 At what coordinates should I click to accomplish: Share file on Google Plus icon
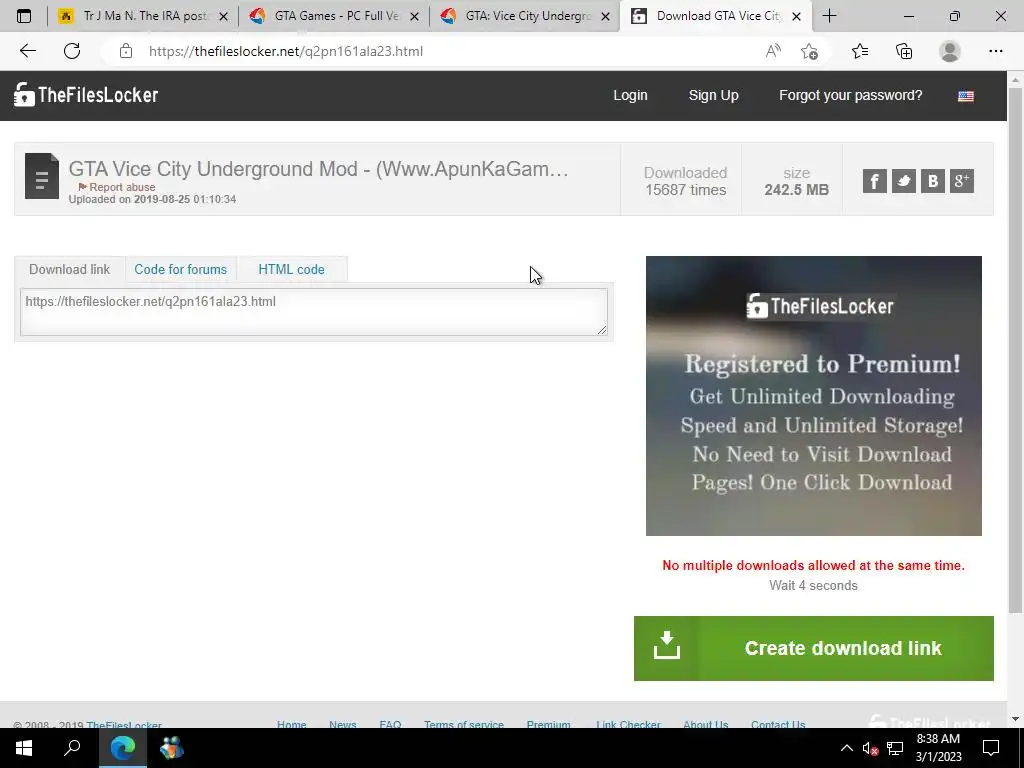(961, 181)
